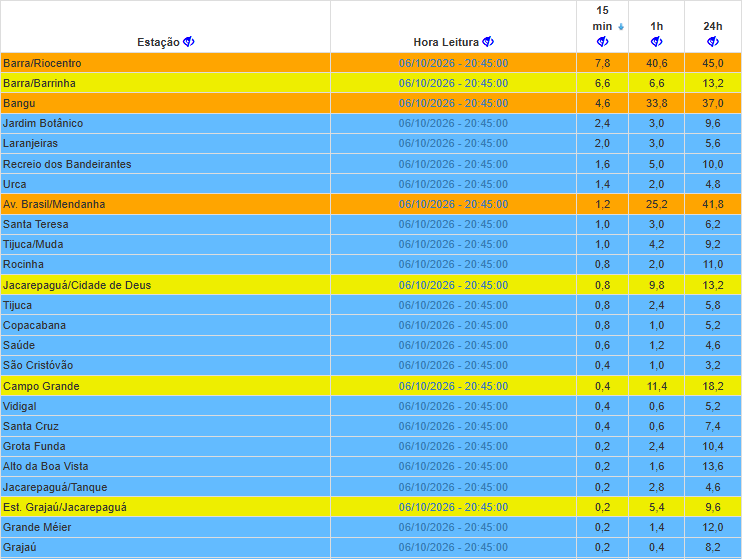Click the 33,8 one-hour value for Bangu

656,103
